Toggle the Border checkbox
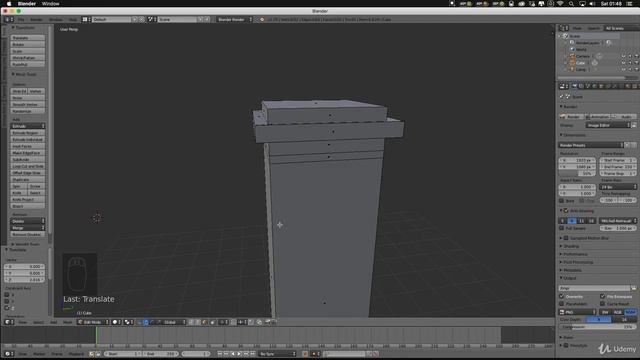This screenshot has height=360, width=640. [x=562, y=201]
